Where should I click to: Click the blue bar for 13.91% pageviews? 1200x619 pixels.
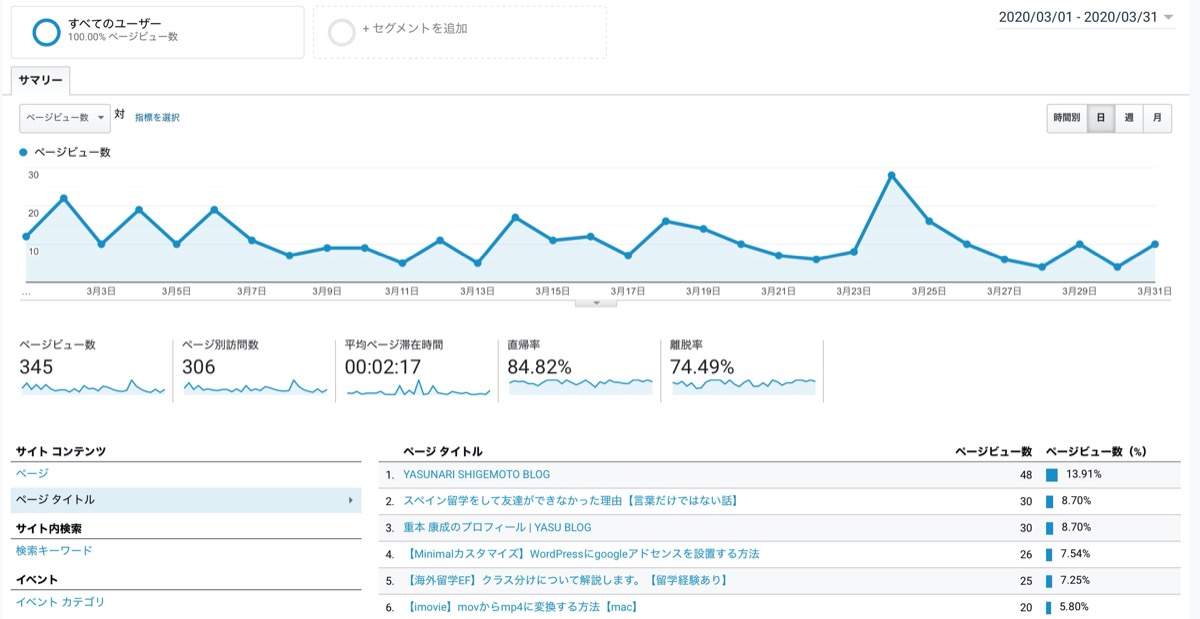[1051, 475]
